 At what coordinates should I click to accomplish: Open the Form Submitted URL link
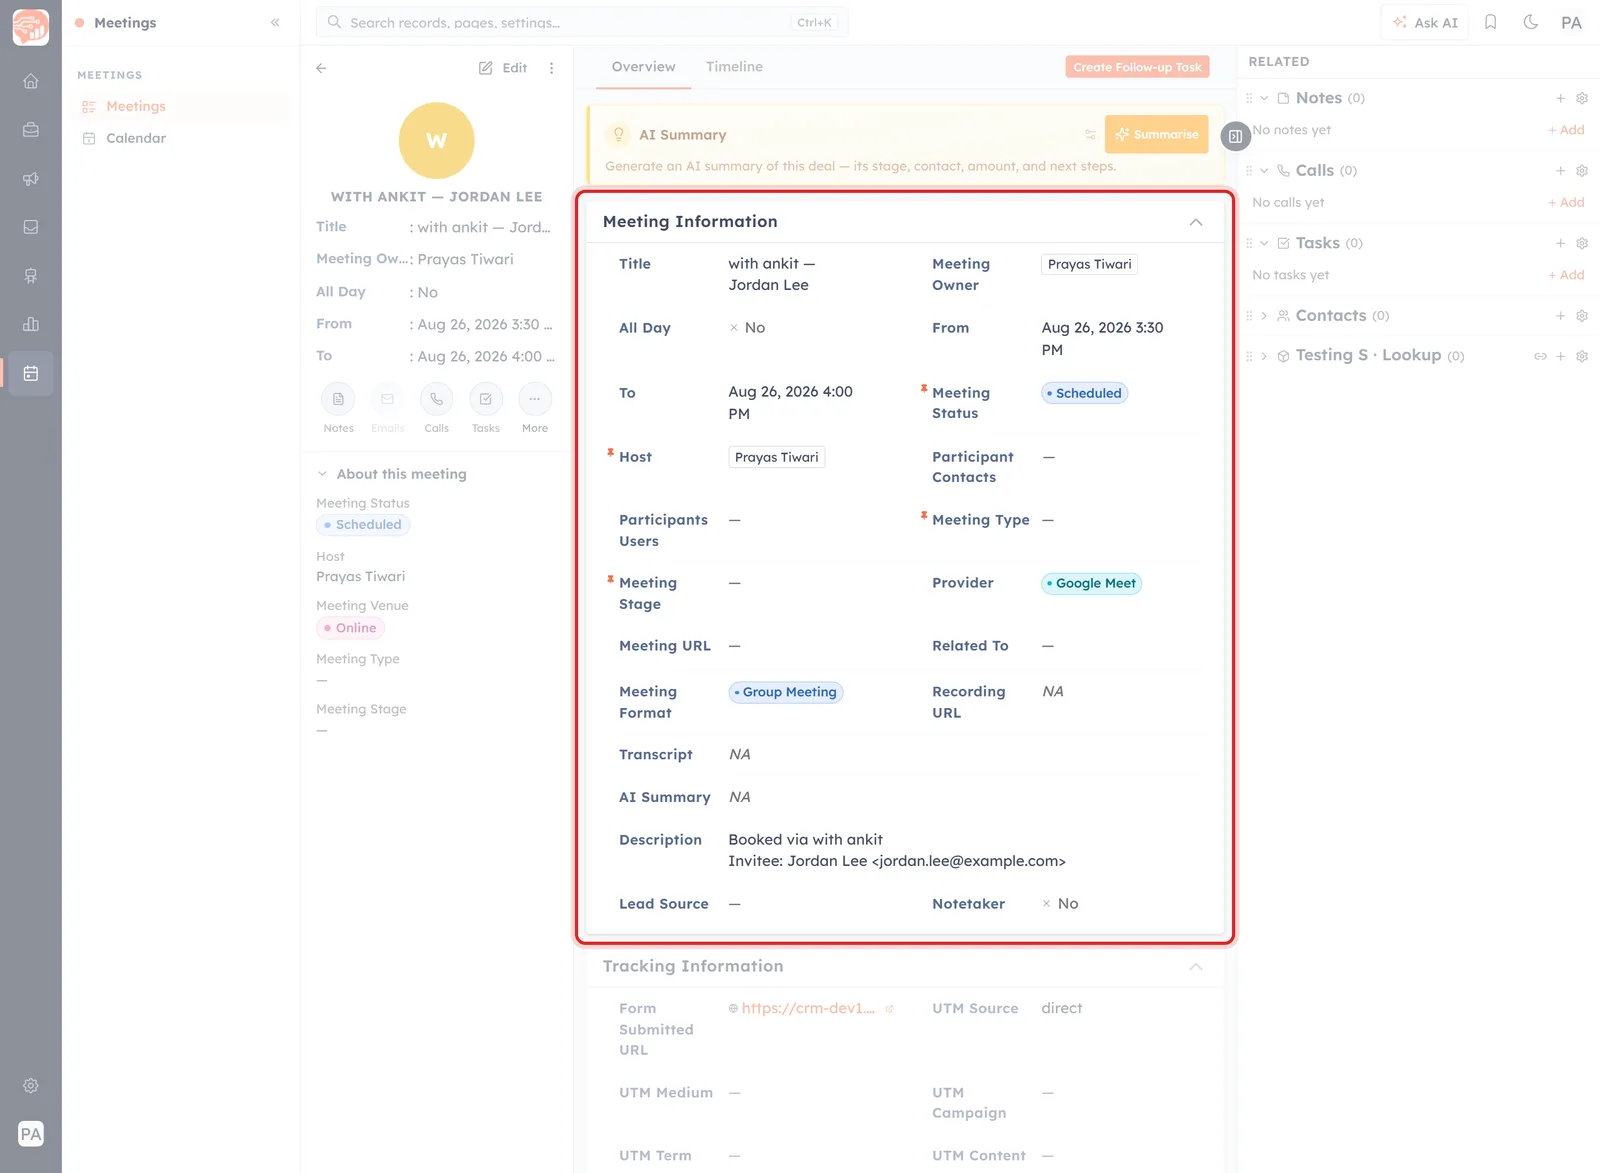pyautogui.click(x=808, y=1008)
